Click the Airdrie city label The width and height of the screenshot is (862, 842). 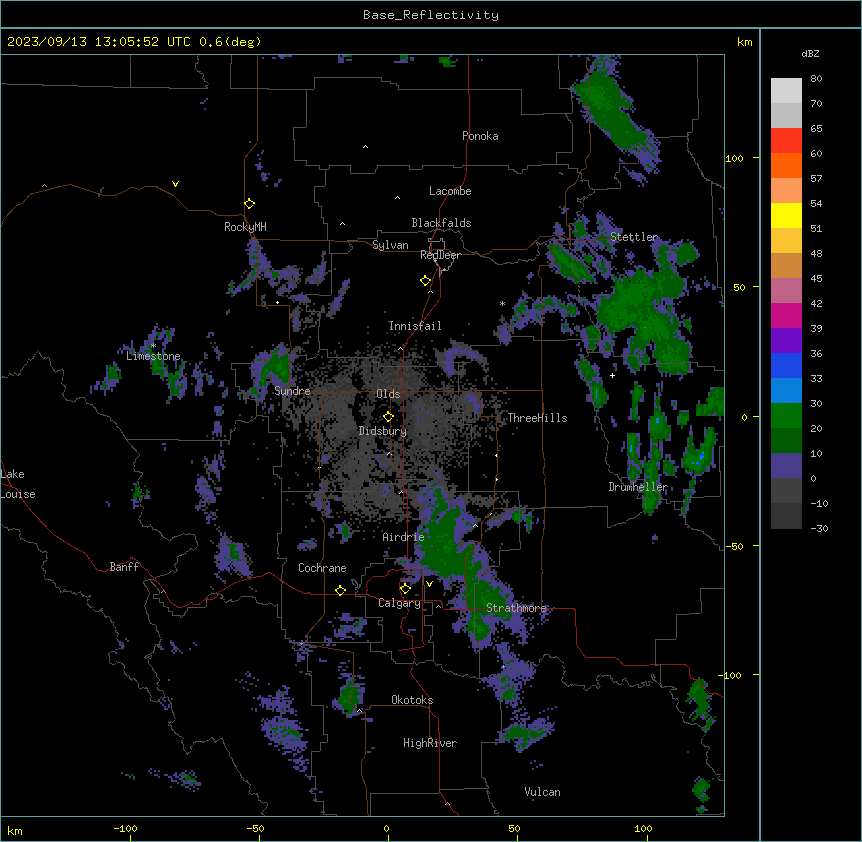pyautogui.click(x=404, y=537)
